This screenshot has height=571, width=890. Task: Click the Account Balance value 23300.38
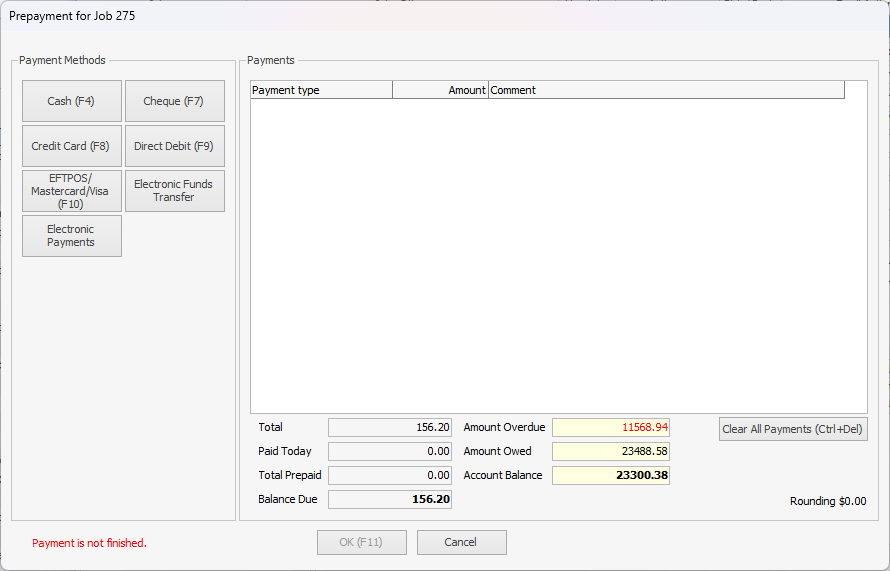[x=611, y=475]
